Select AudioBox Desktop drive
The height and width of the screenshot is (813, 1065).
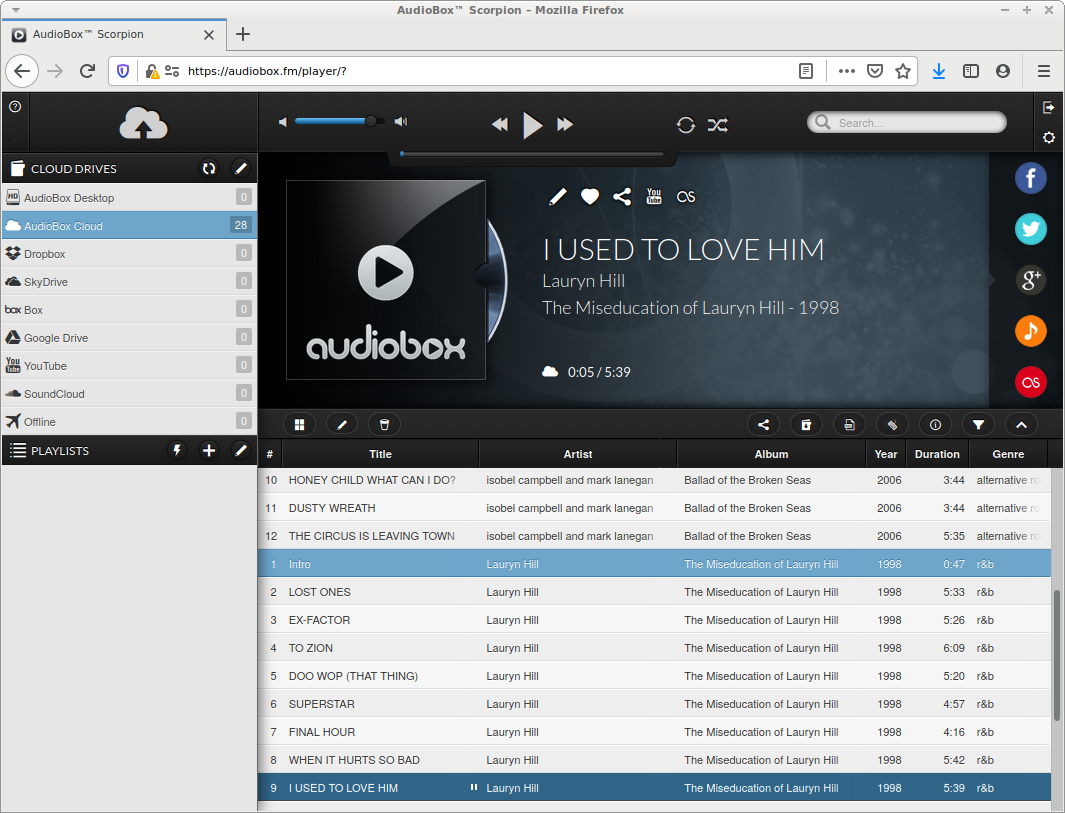(x=129, y=198)
